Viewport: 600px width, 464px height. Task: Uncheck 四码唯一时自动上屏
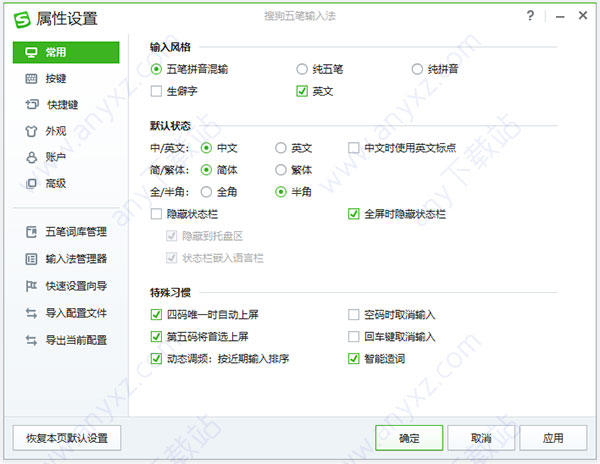156,315
